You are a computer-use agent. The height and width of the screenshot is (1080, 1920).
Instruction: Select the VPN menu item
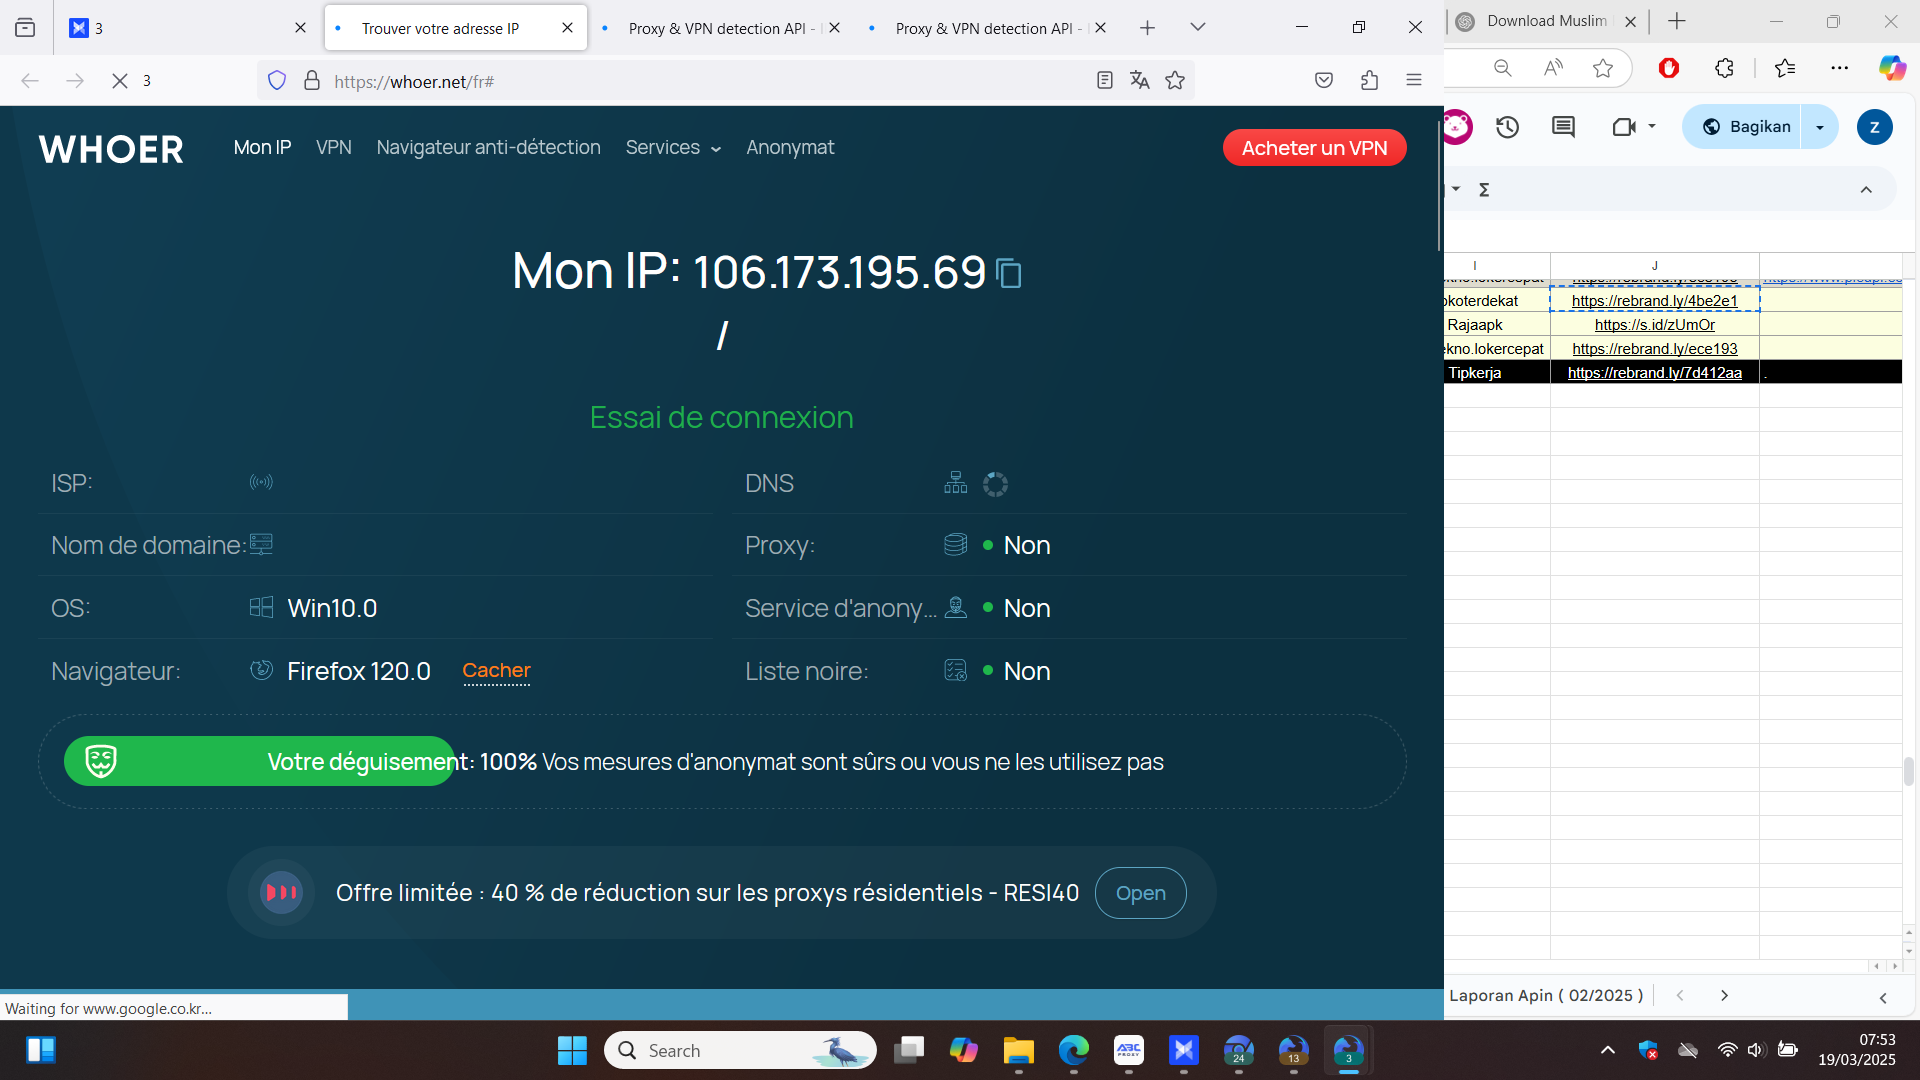tap(334, 148)
